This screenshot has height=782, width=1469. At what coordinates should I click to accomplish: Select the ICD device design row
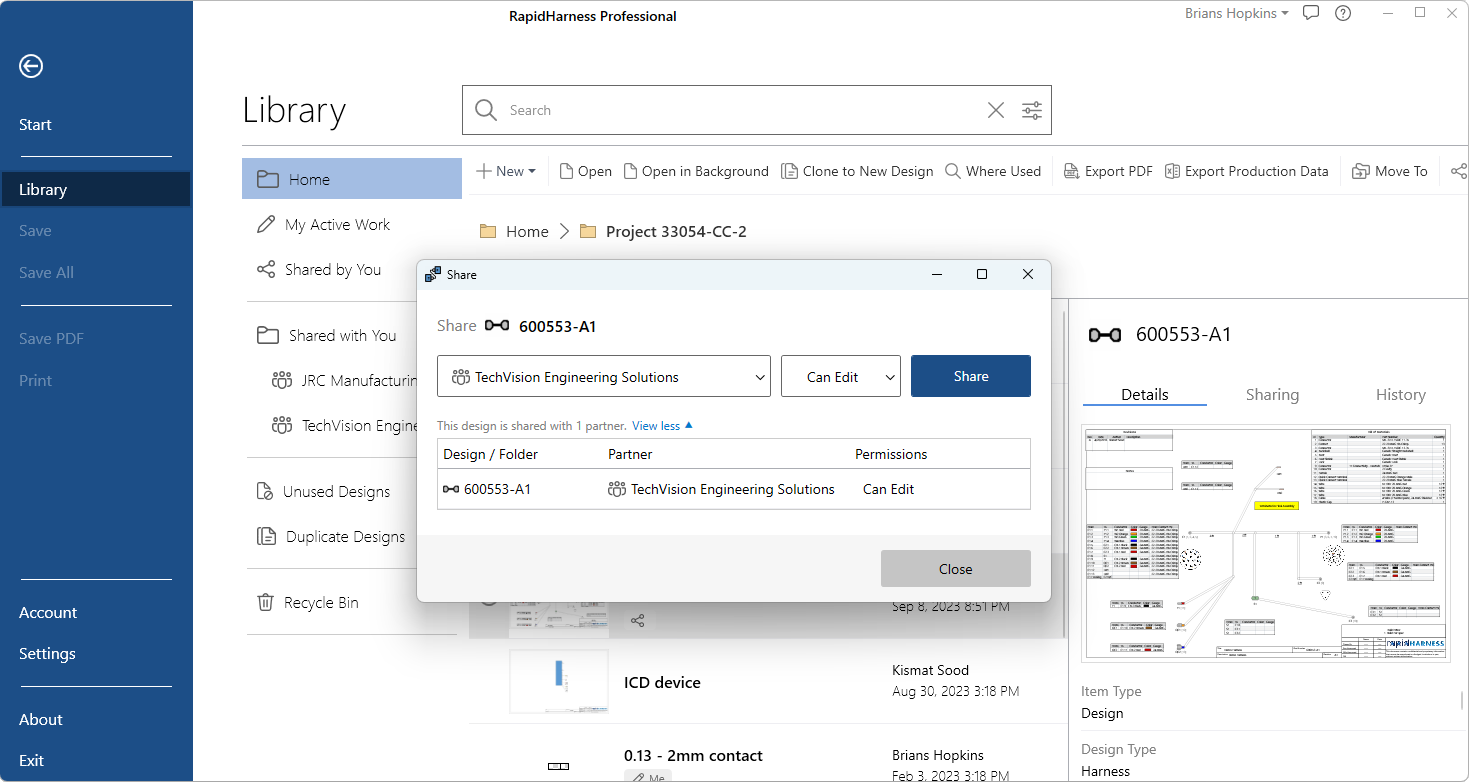[x=768, y=682]
